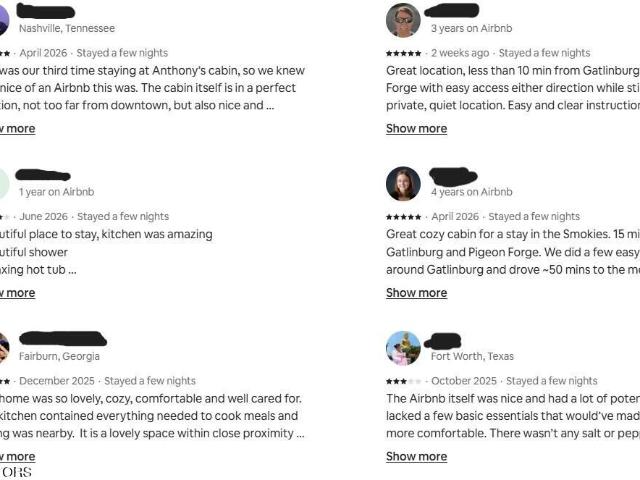Click the redacted name above Fort Worth, Texas
The image size is (640, 480).
443,341
